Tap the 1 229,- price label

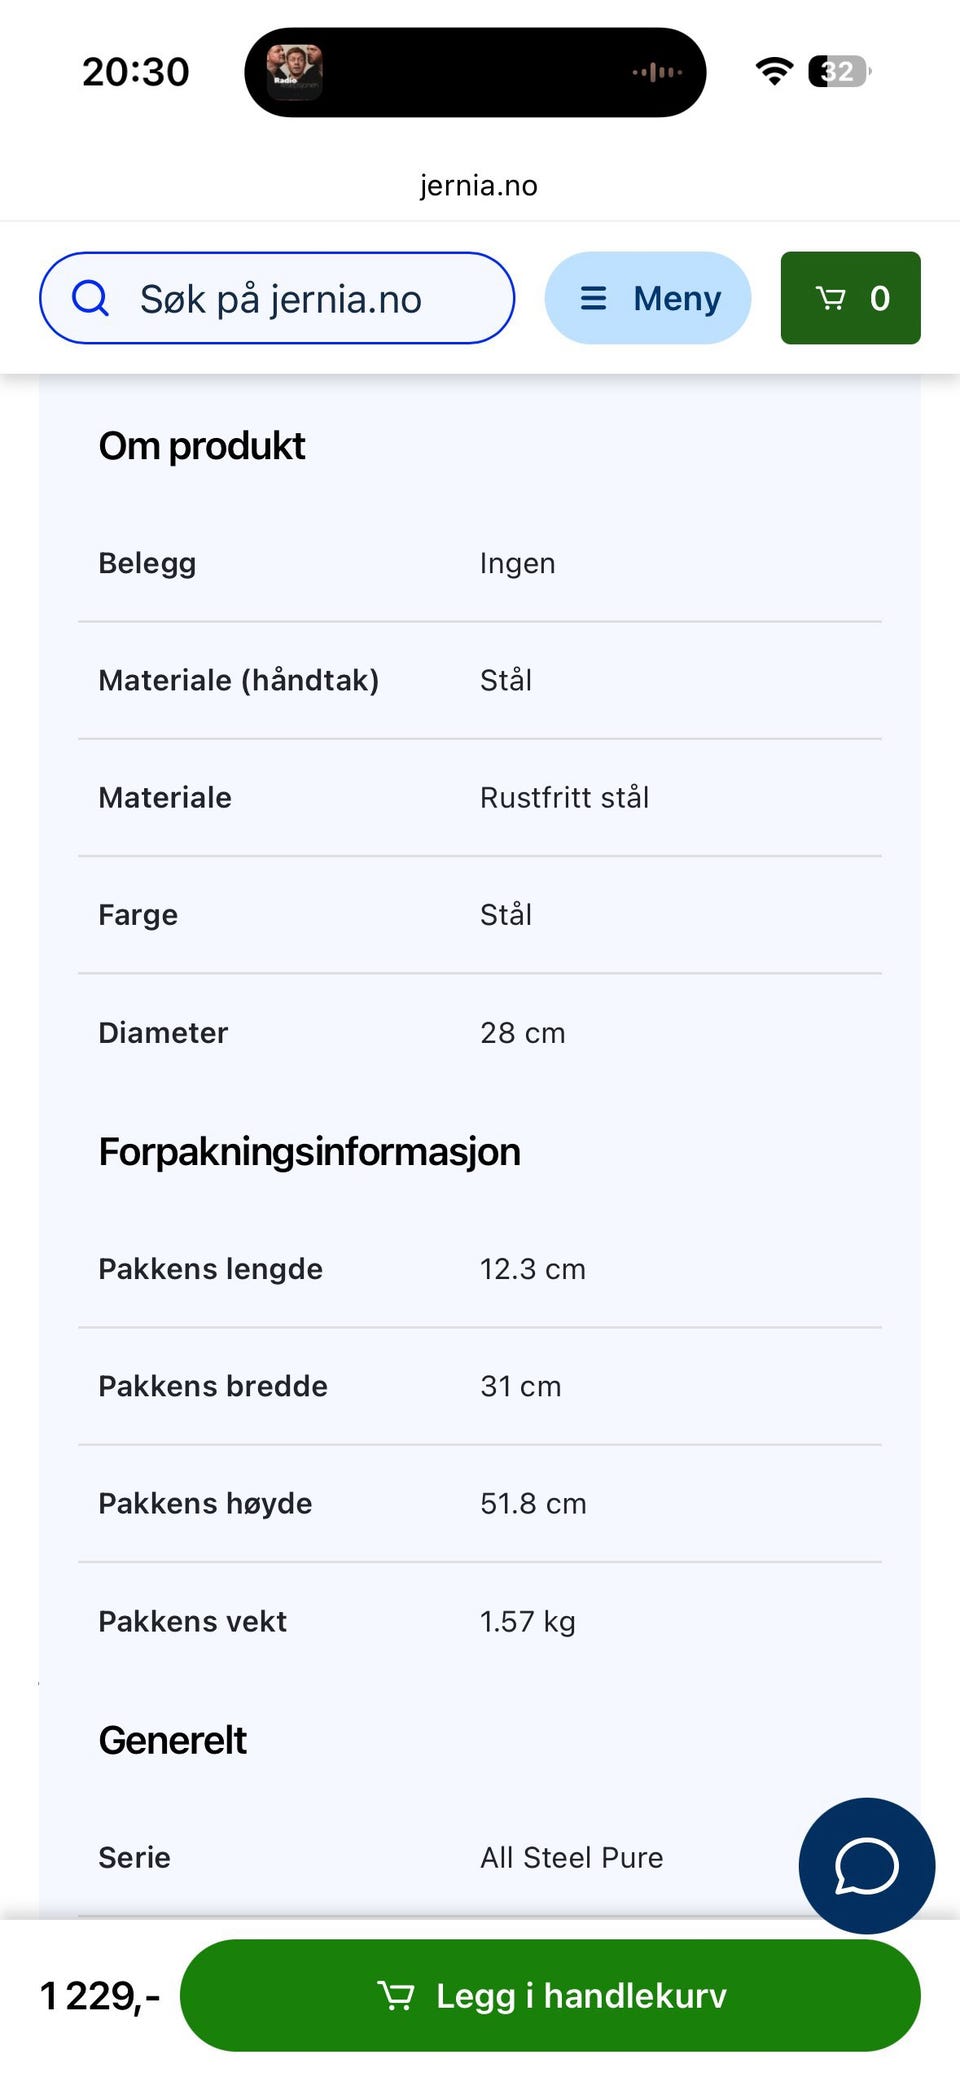tap(99, 1996)
